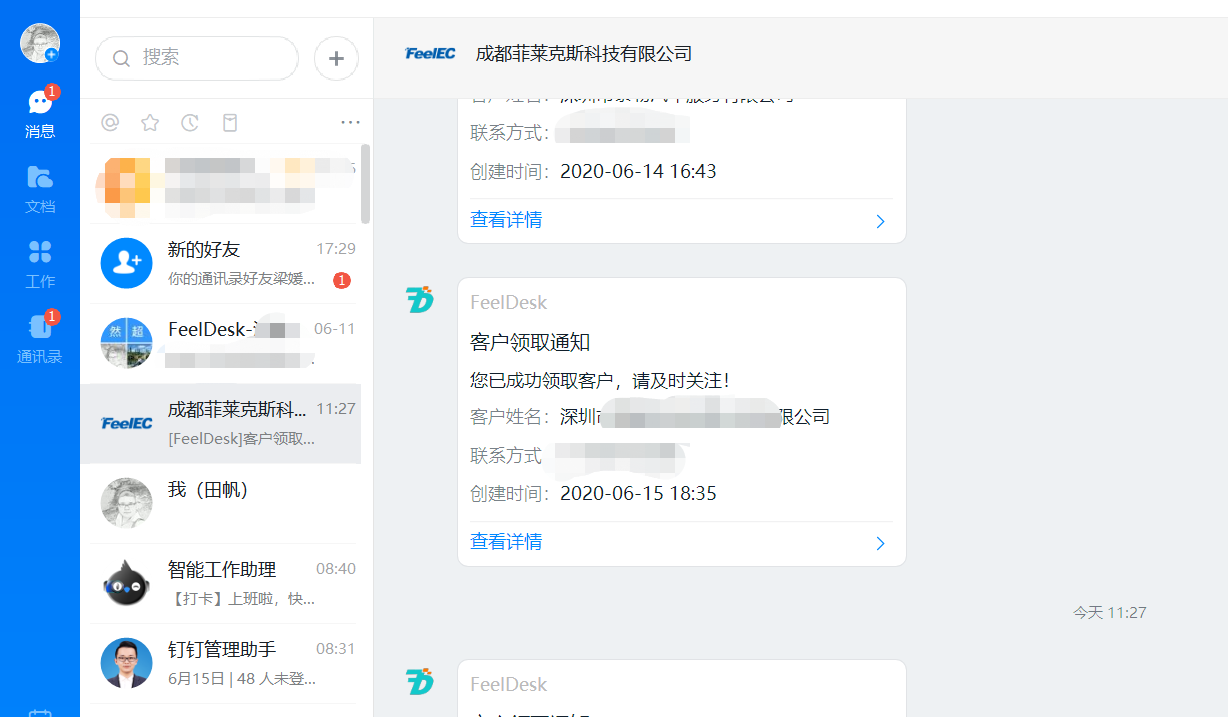
Task: Click the arrow on the 2020-06-15 card
Action: 880,543
